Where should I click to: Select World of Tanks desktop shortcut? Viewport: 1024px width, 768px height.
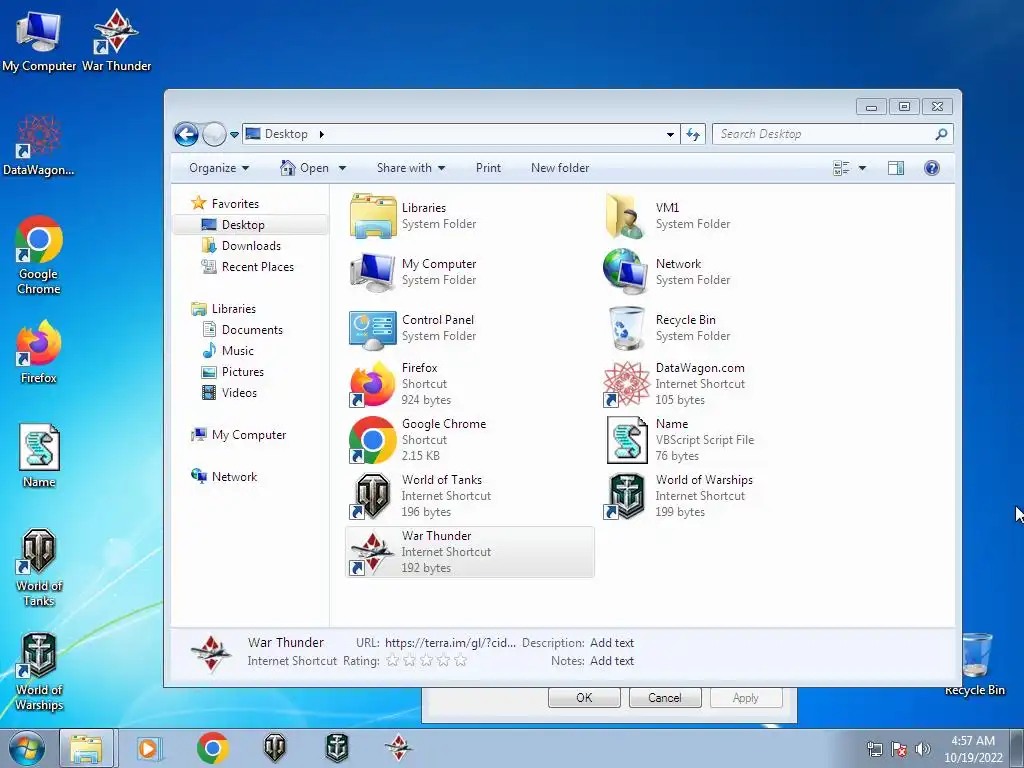click(39, 567)
